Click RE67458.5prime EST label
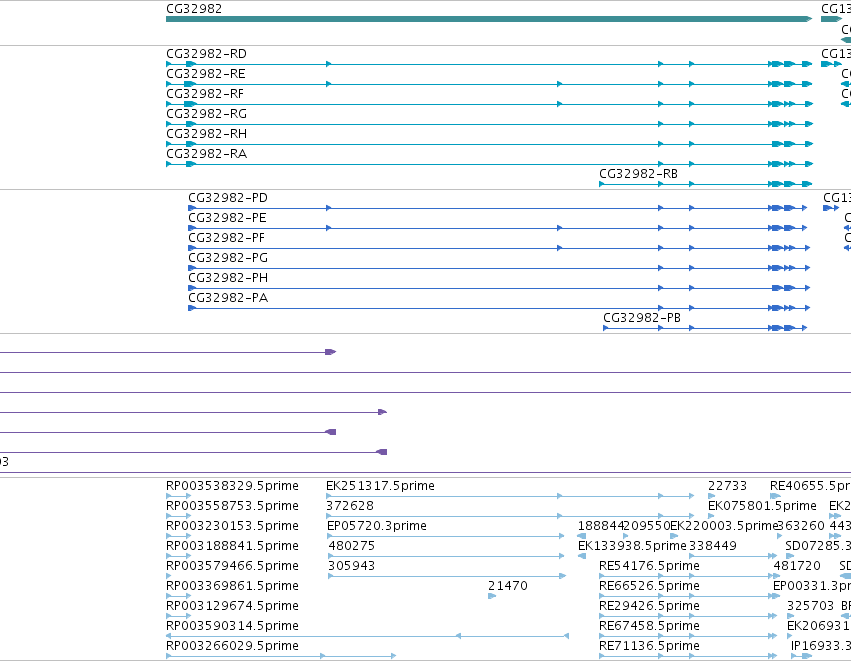Screen dimensions: 851x661 (649, 626)
